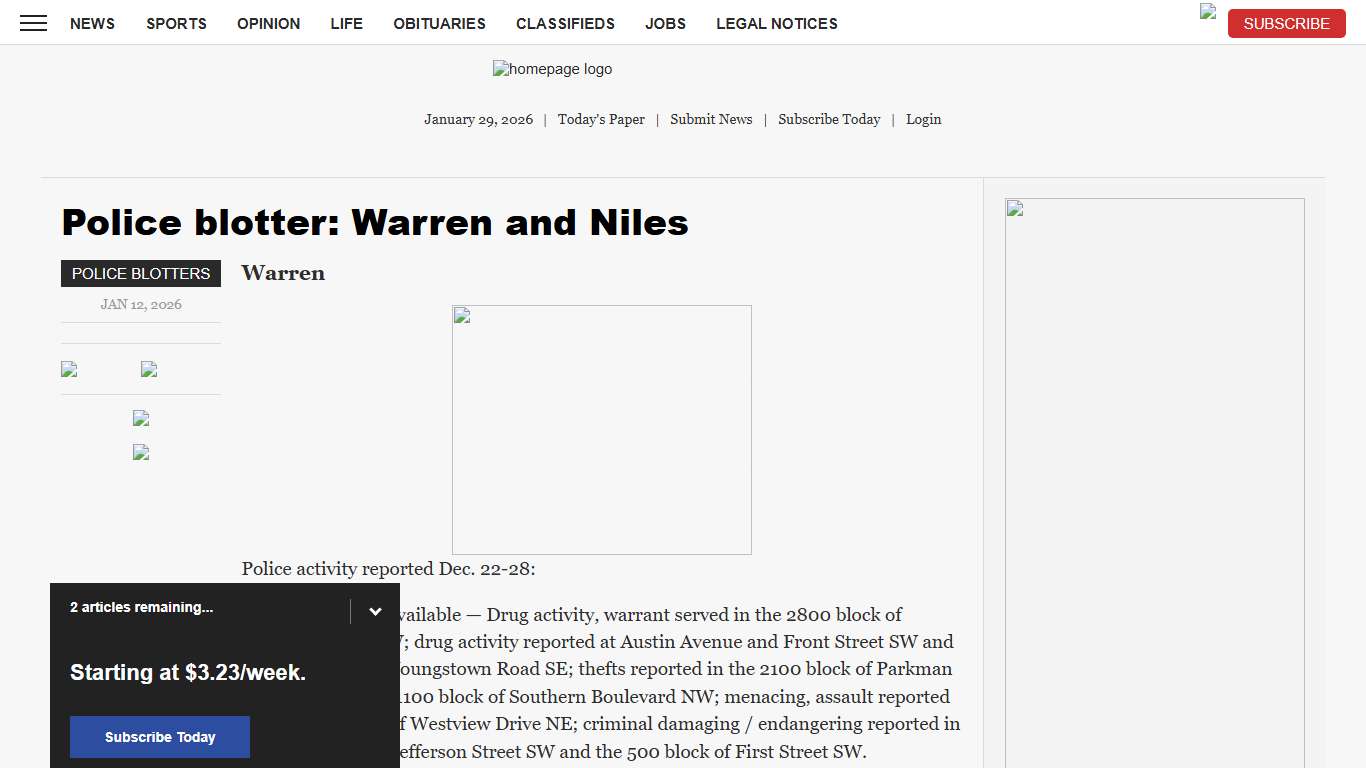This screenshot has height=768, width=1366.
Task: Click the second share icon under the date
Action: point(149,369)
